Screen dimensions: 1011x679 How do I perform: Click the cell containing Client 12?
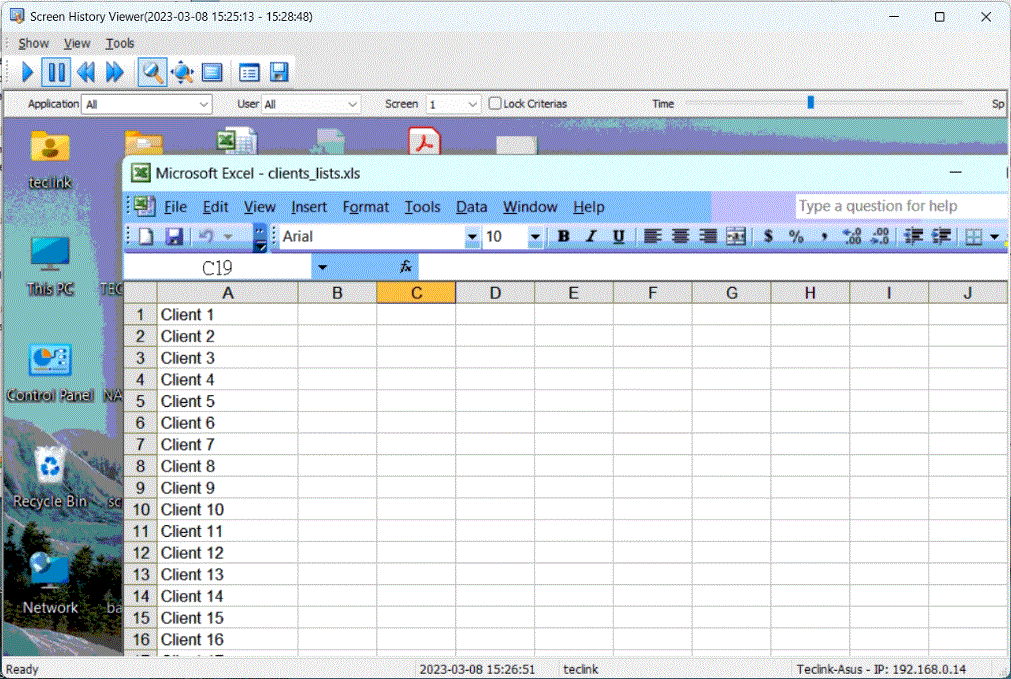point(228,553)
